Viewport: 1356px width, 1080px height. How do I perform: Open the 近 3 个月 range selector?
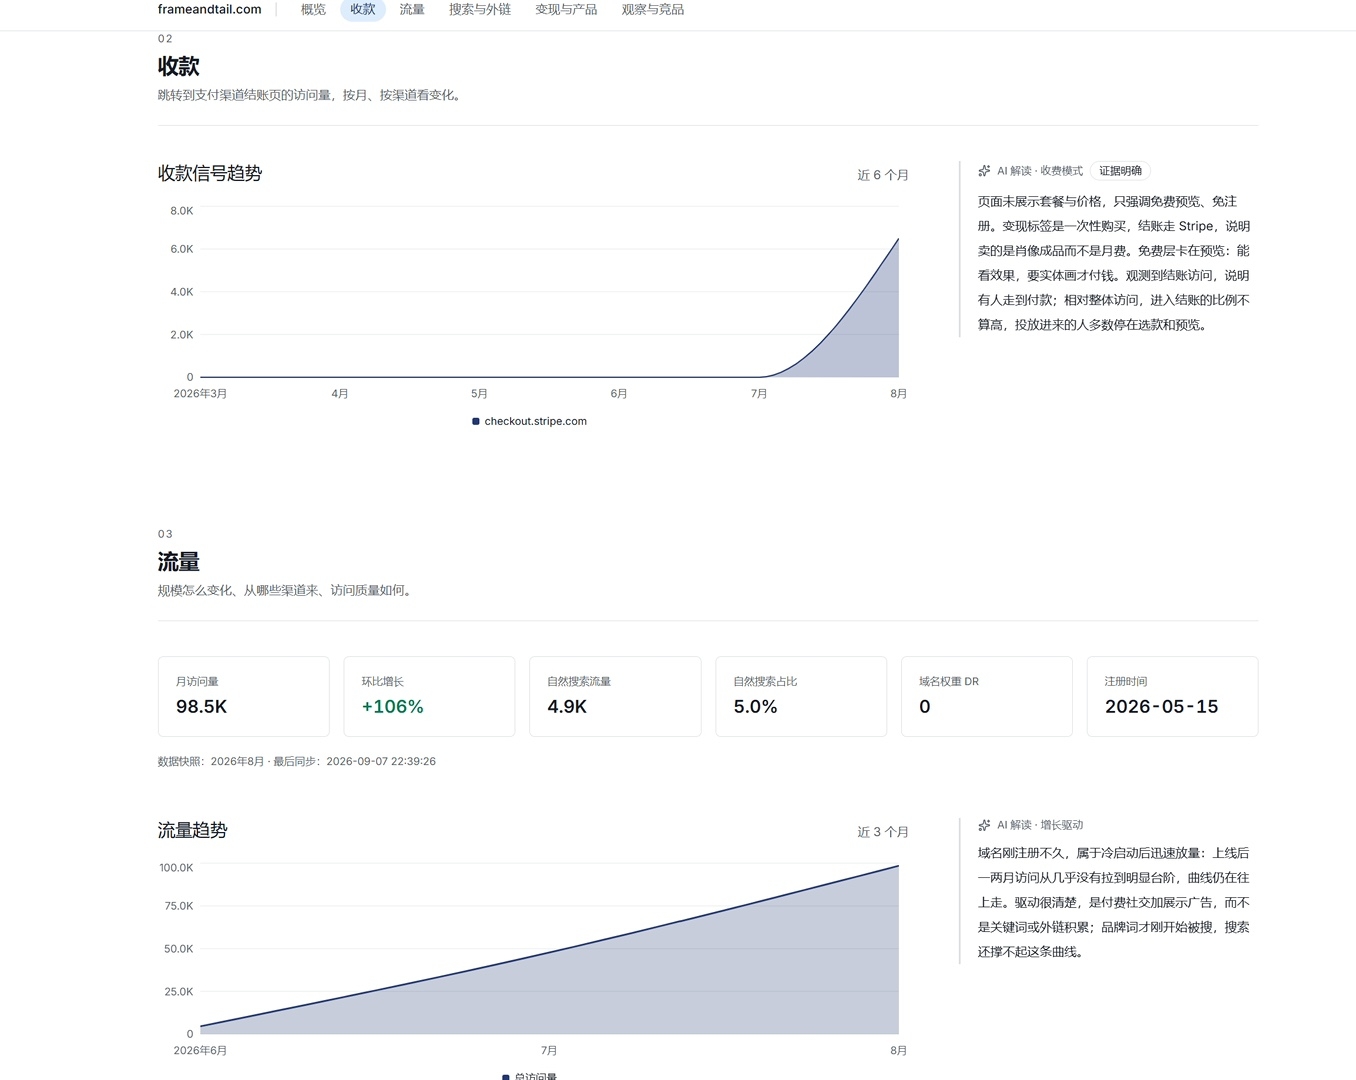click(883, 832)
